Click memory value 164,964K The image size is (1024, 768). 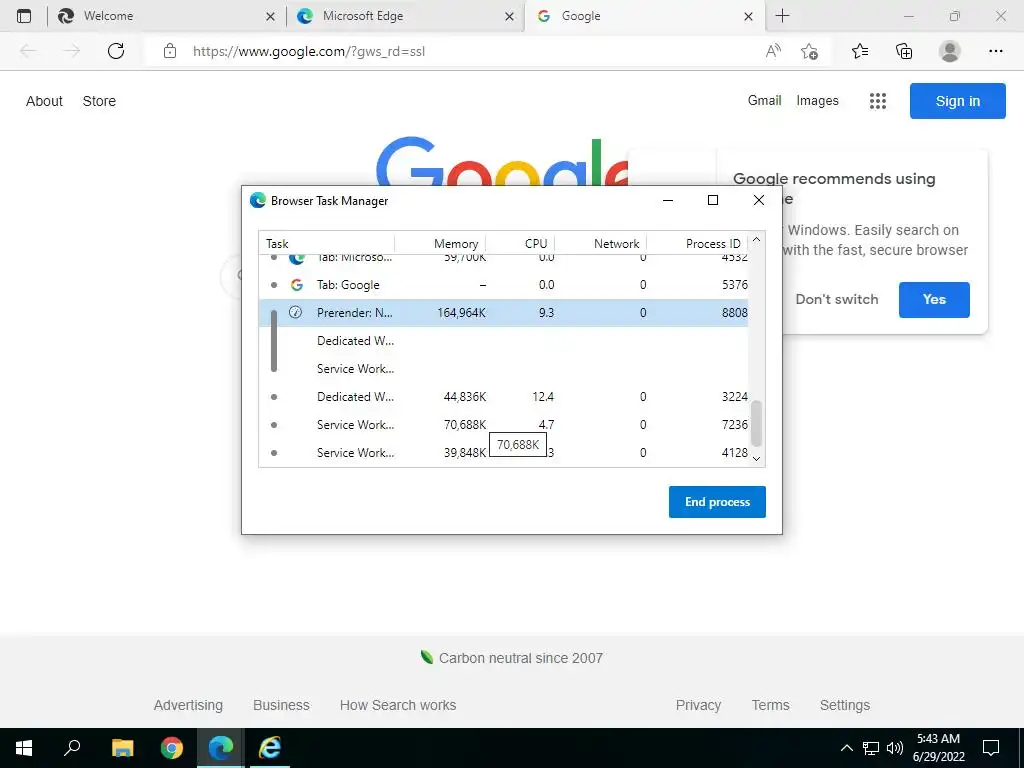[x=461, y=313]
